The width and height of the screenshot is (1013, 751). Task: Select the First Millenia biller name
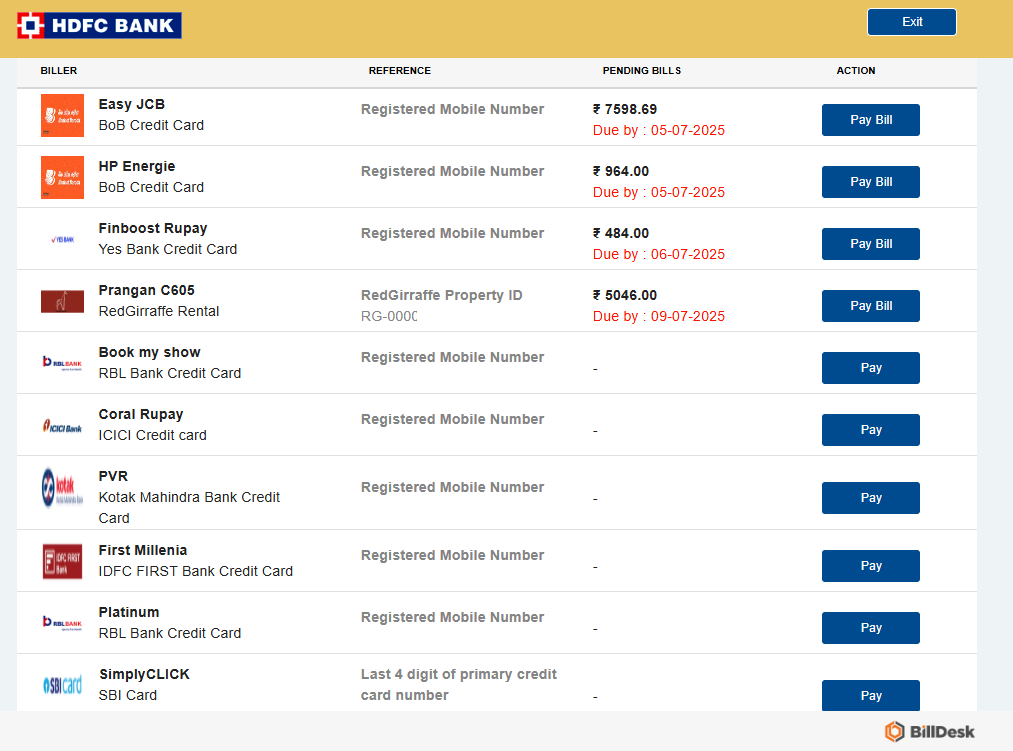pyautogui.click(x=143, y=550)
